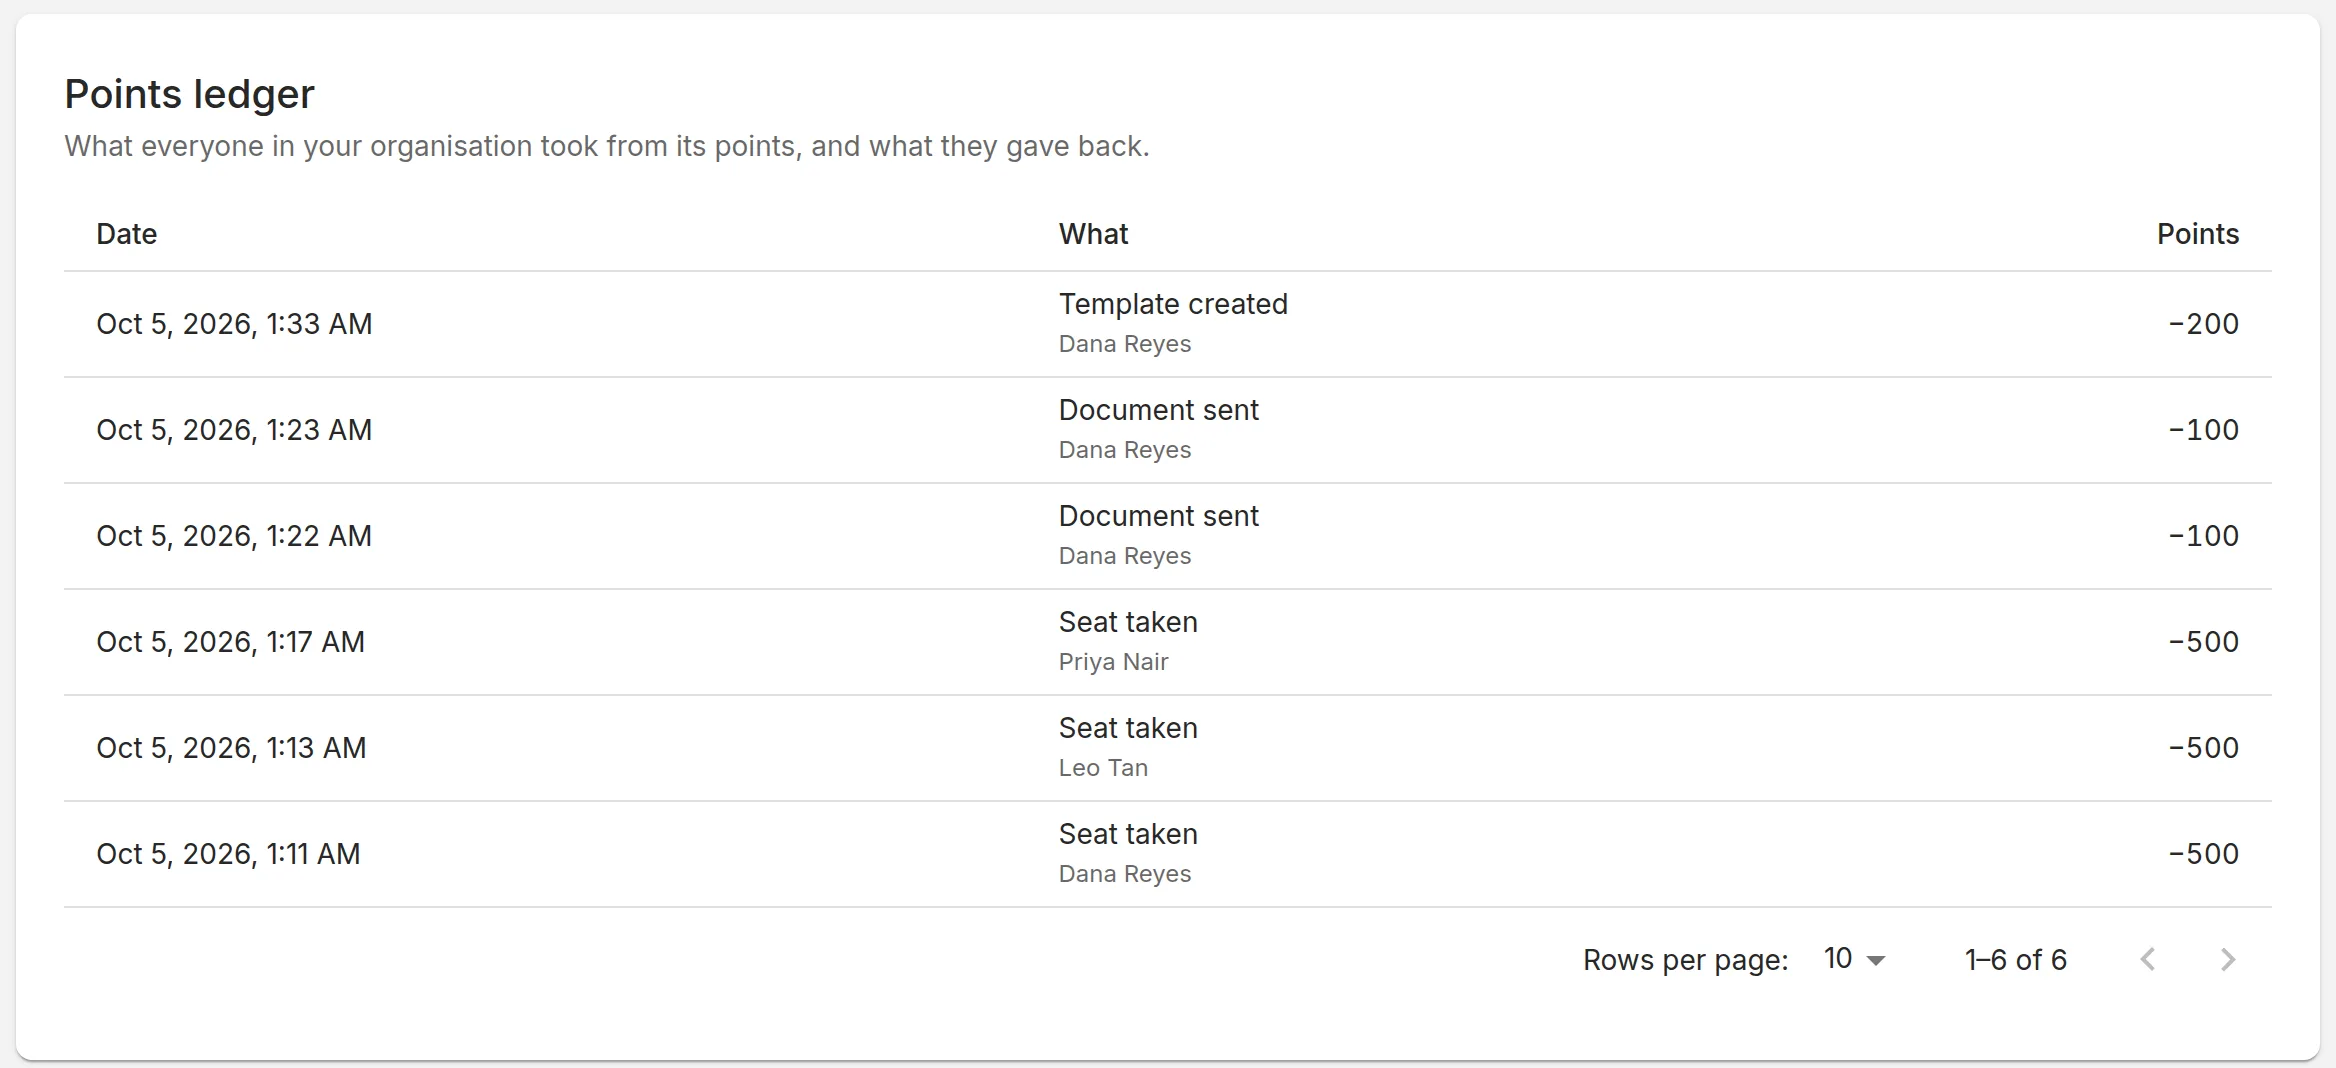The height and width of the screenshot is (1068, 2336).
Task: Click −500 points in the 1:17 AM row
Action: pyautogui.click(x=2203, y=642)
